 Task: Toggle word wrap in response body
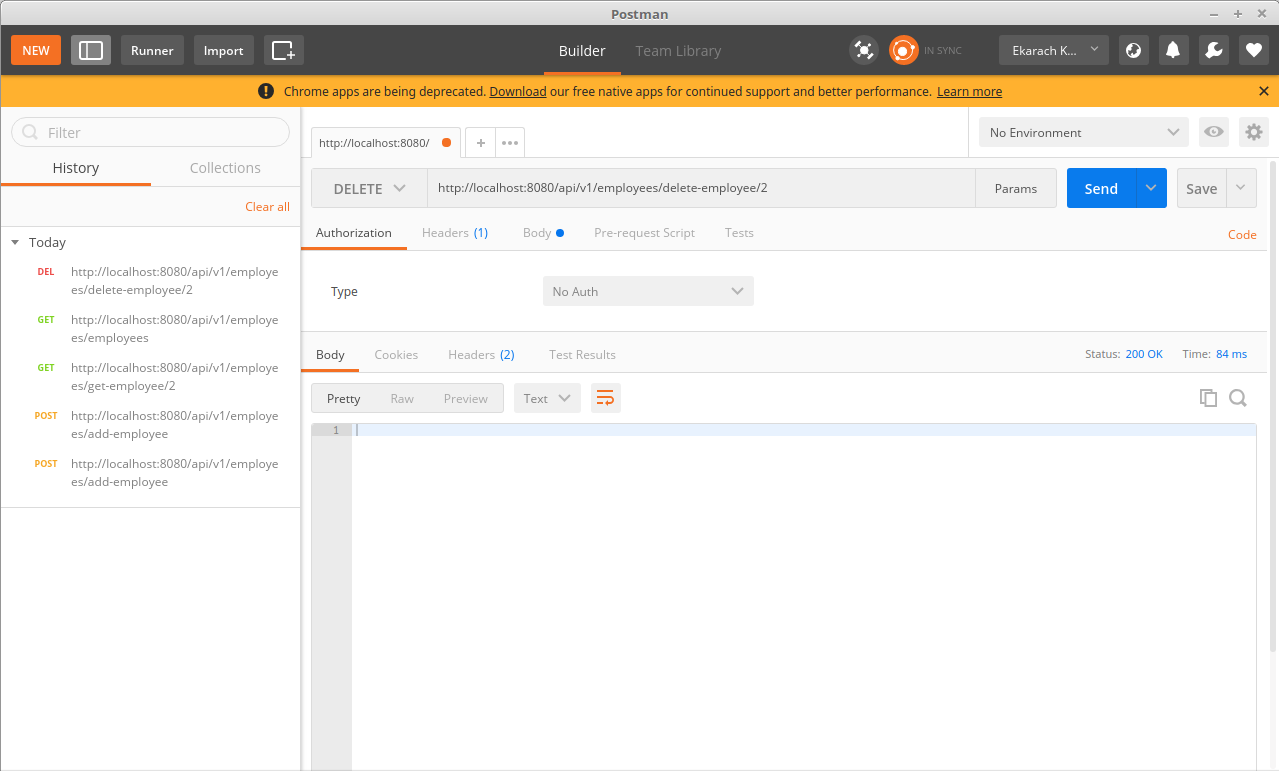point(605,398)
